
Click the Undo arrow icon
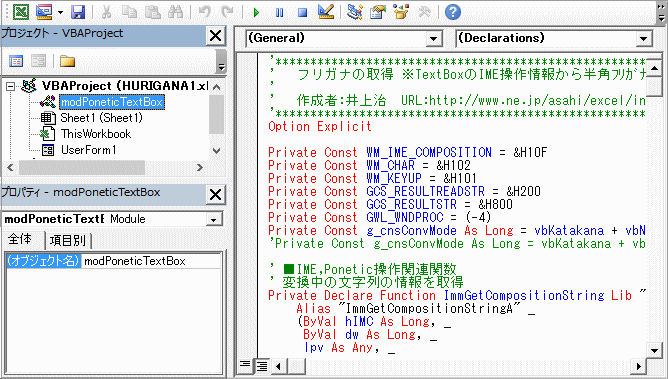[205, 11]
